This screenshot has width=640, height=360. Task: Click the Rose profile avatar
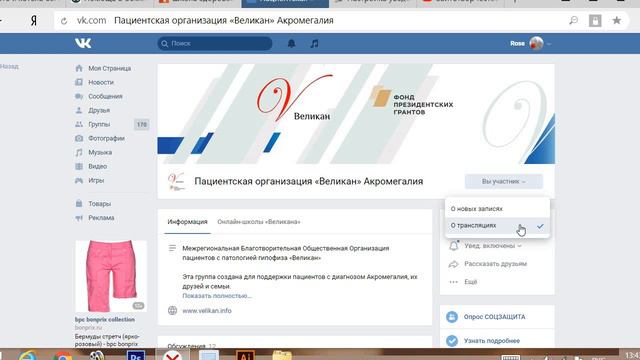coord(536,43)
